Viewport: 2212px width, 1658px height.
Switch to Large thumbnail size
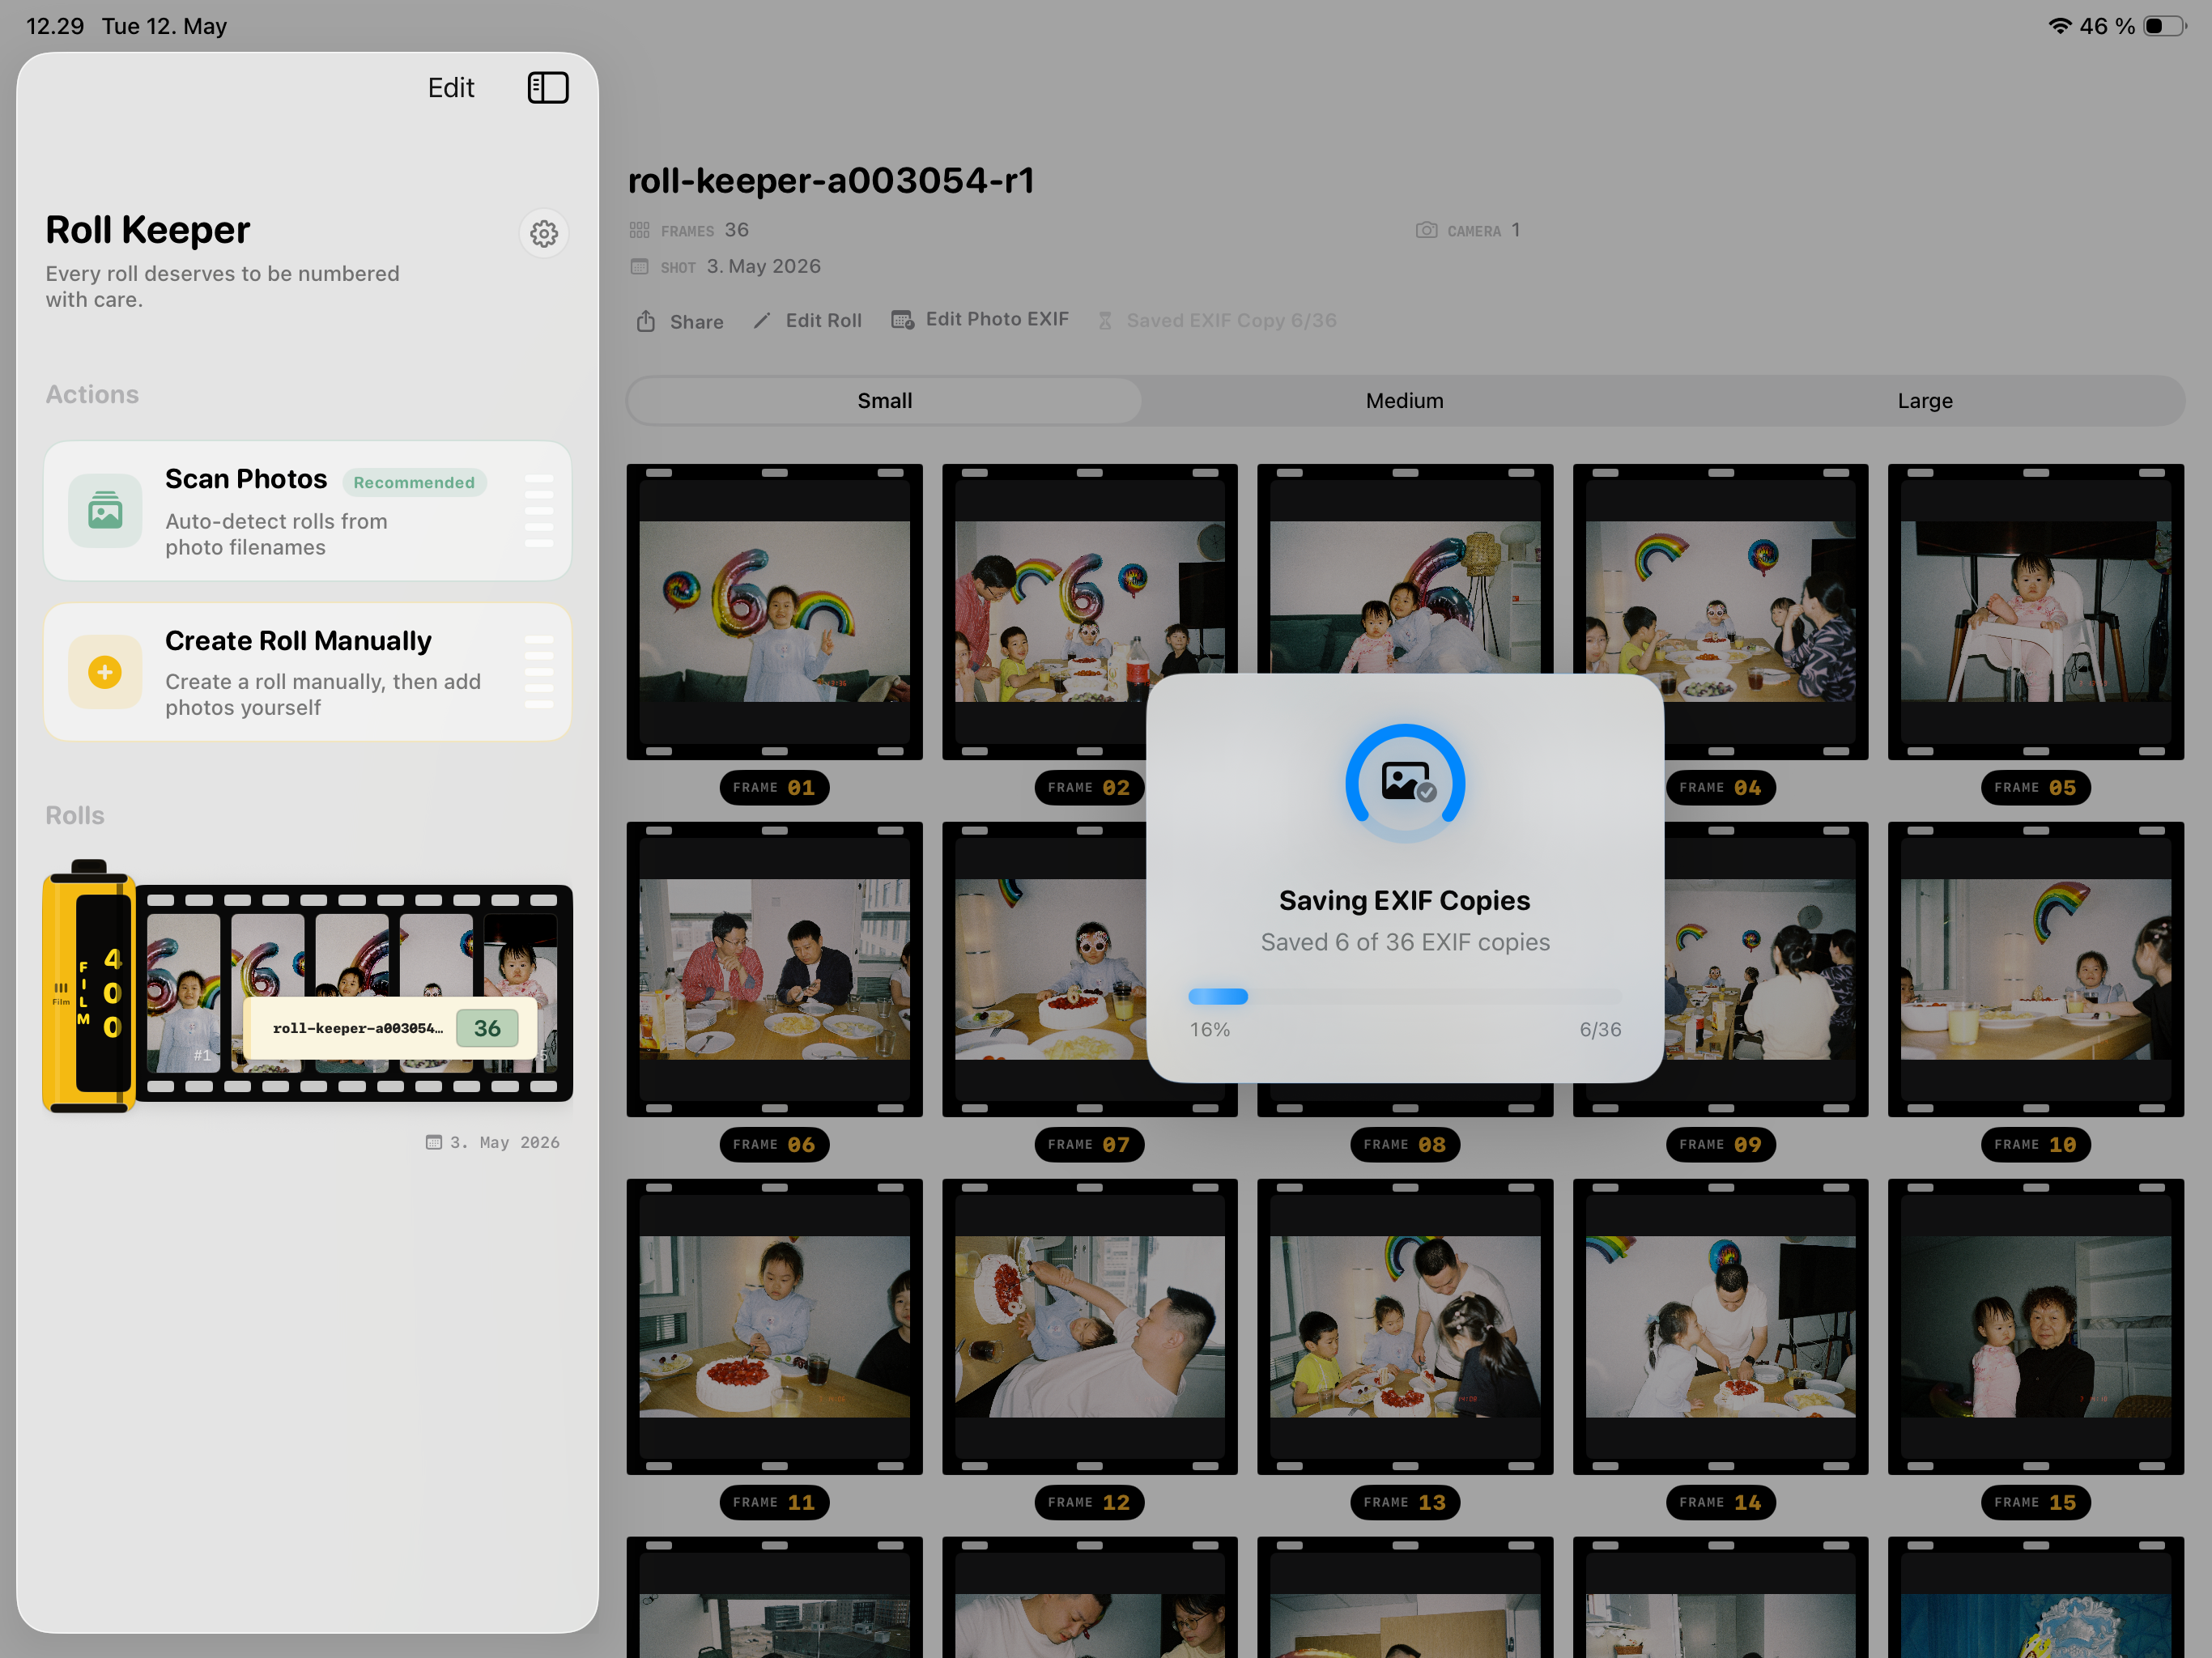[x=1925, y=401]
